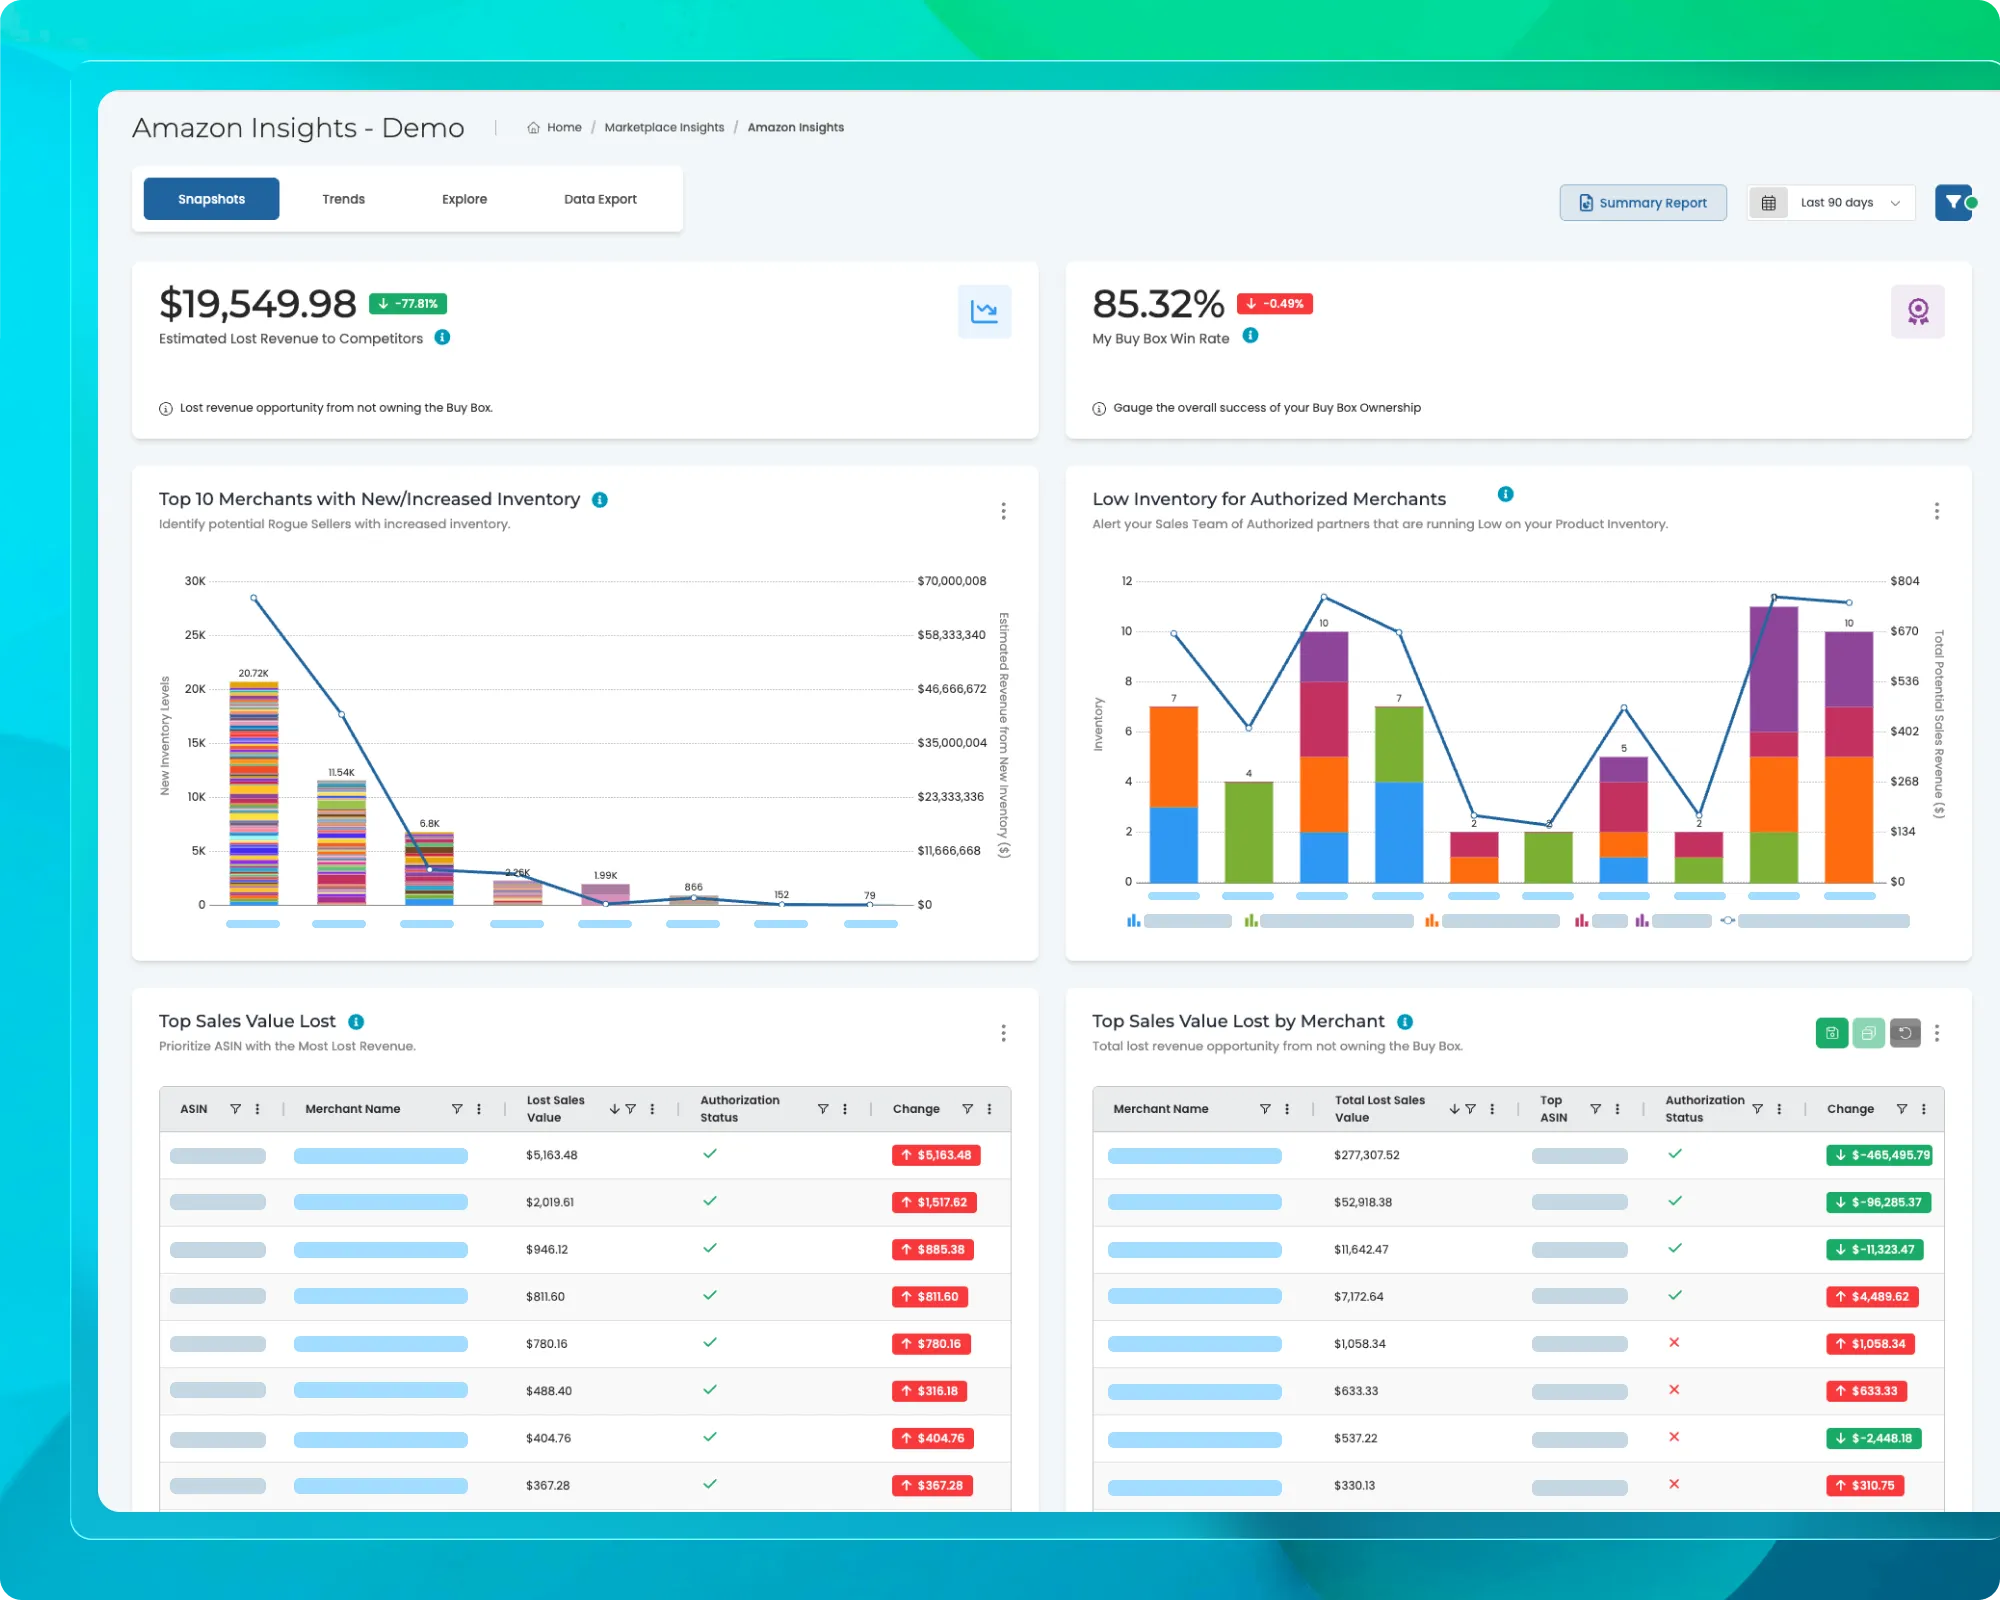Open the line chart icon on lost revenue card
This screenshot has width=2000, height=1600.
pos(985,311)
